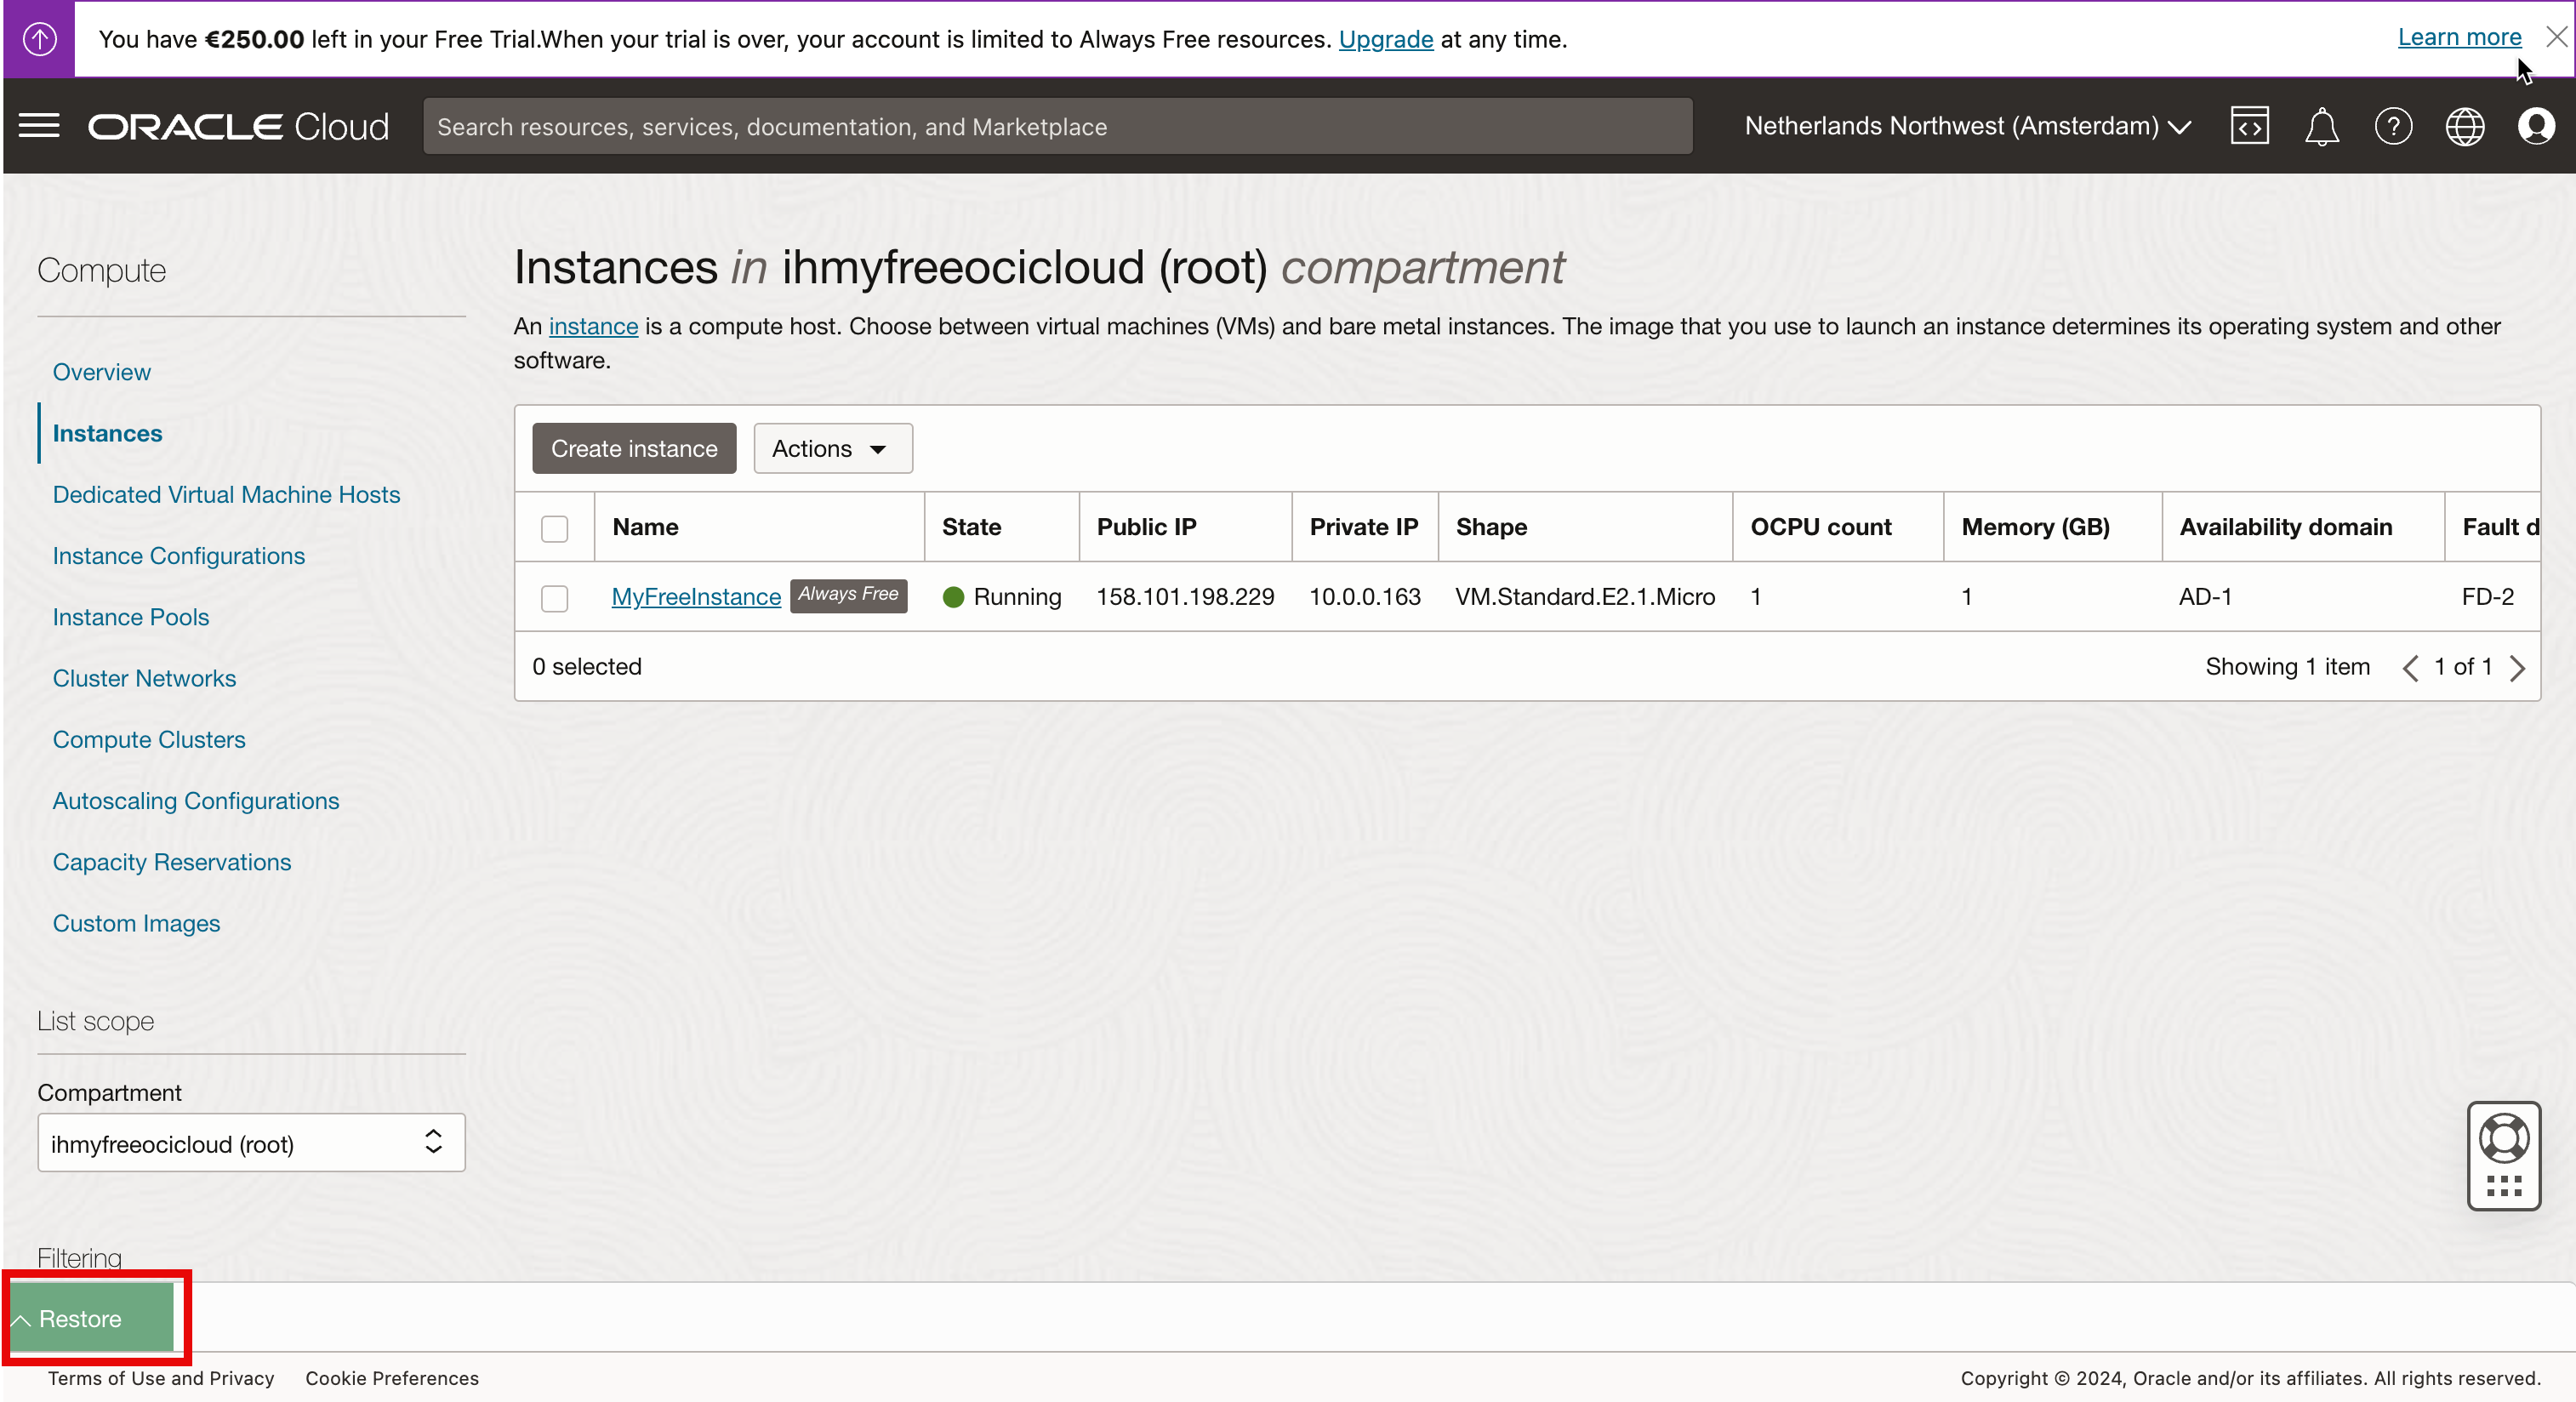The image size is (2576, 1402).
Task: Open the user profile avatar menu
Action: (x=2536, y=126)
